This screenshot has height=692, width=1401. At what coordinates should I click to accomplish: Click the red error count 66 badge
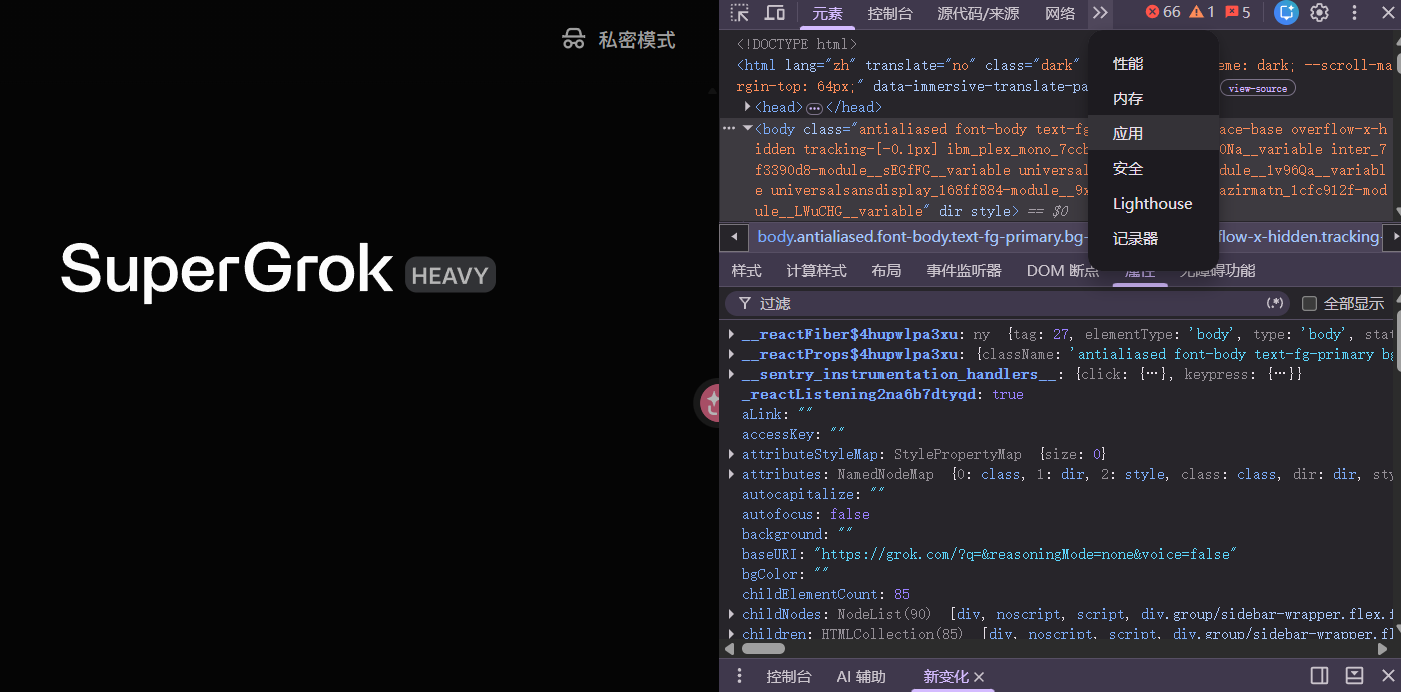click(1163, 12)
